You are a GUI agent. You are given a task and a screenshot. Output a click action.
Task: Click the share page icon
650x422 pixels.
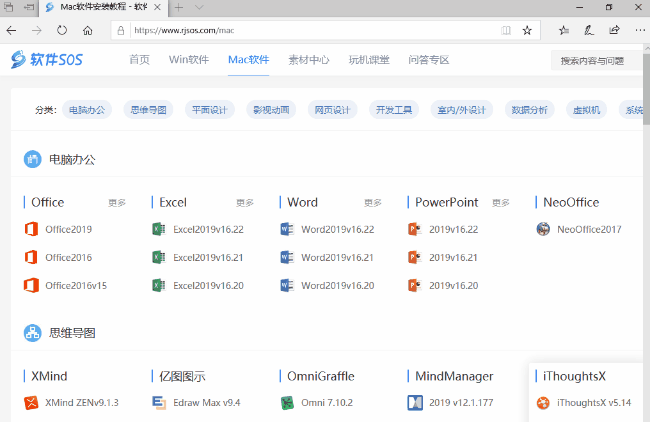coord(614,30)
